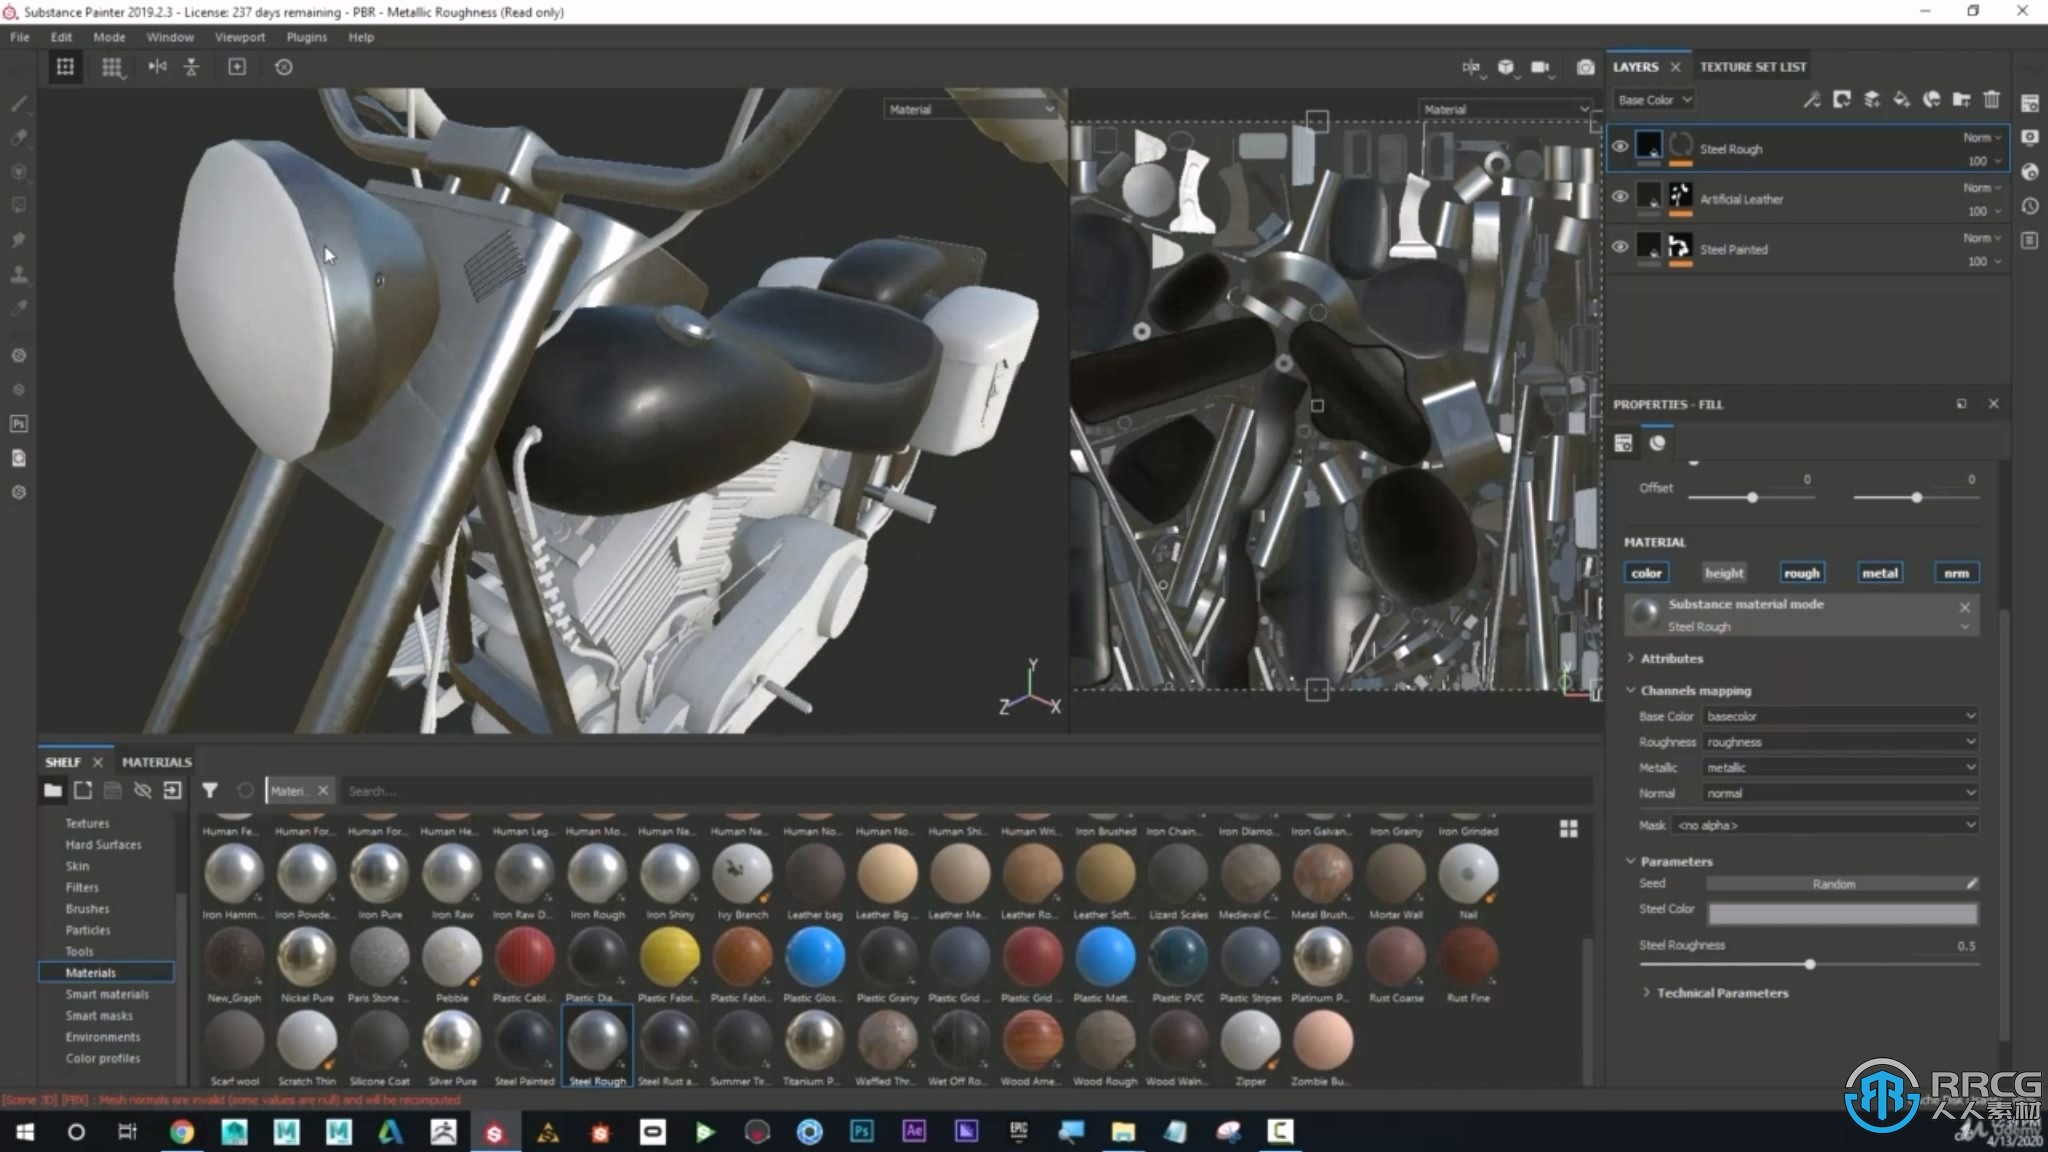Toggle the symmetry icon in top toolbar
The image size is (2048, 1152).
tap(157, 67)
